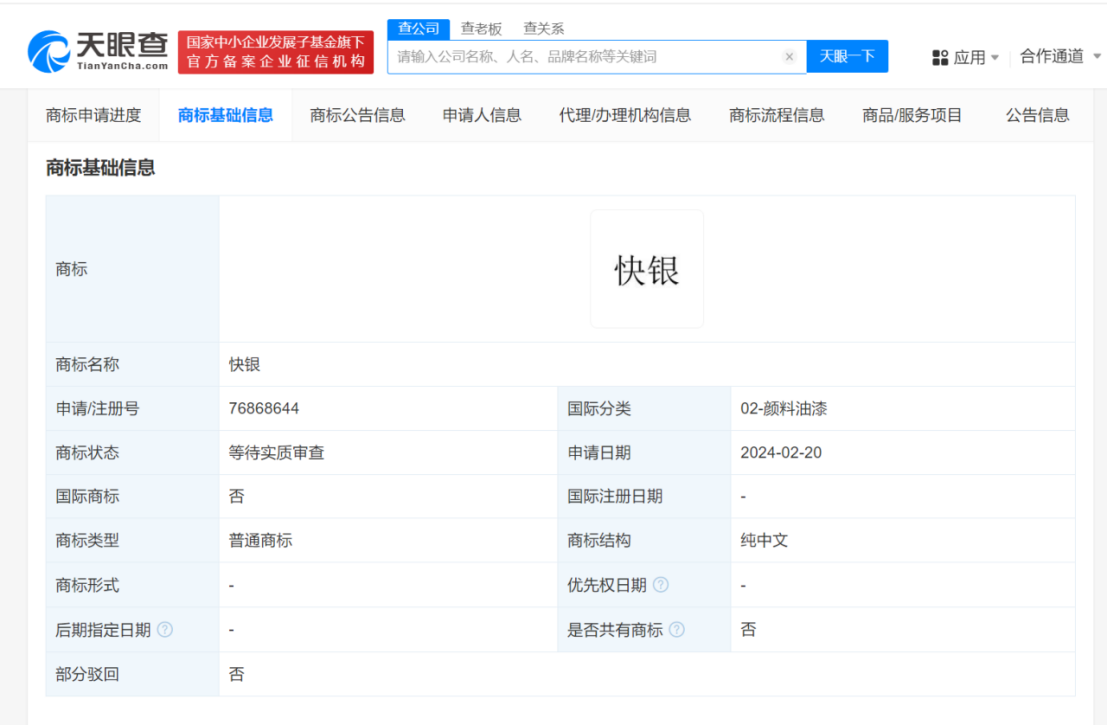
Task: Switch to the 查老板 search tab
Action: coord(481,29)
